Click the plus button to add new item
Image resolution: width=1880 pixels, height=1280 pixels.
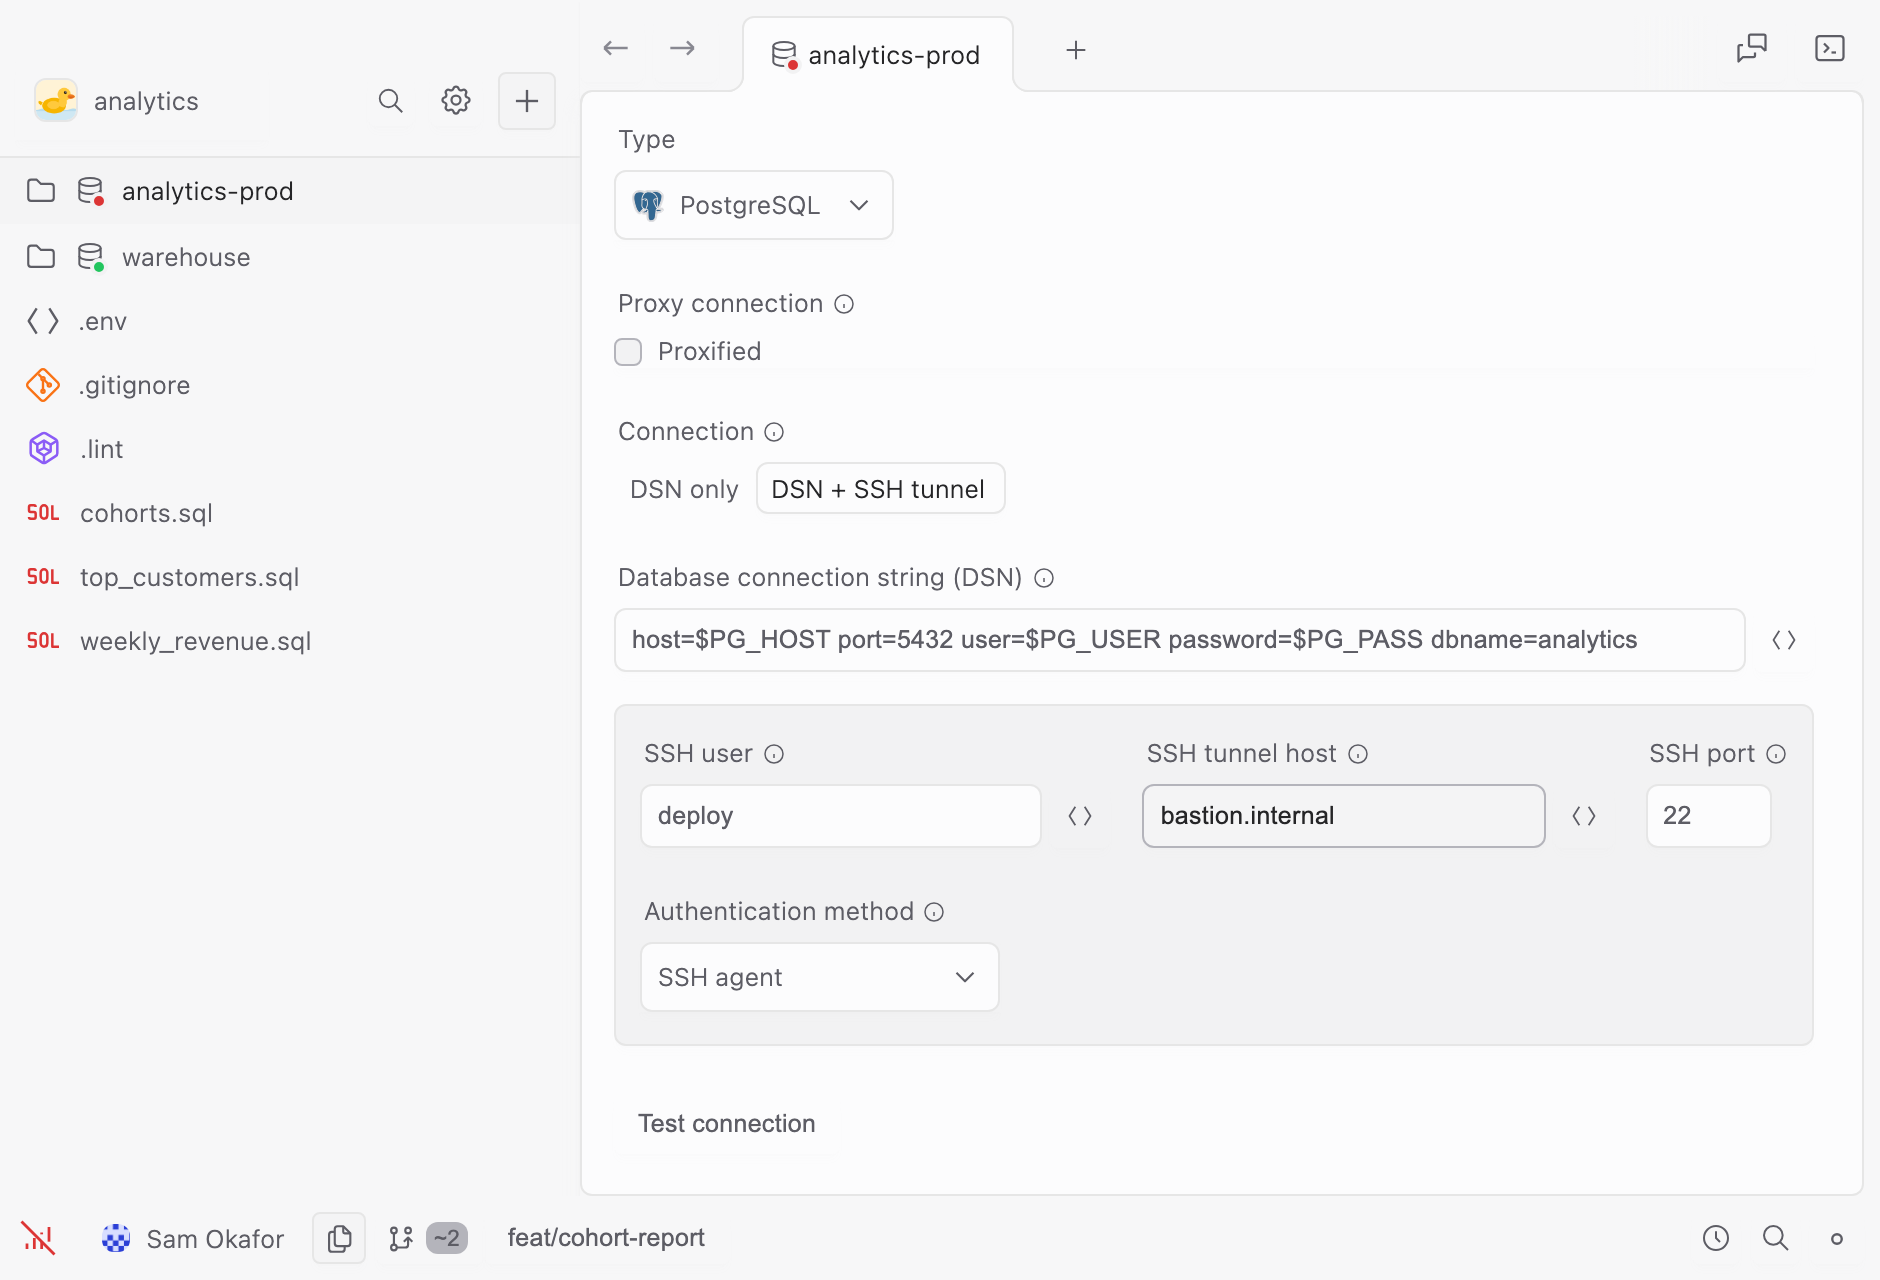pos(527,101)
